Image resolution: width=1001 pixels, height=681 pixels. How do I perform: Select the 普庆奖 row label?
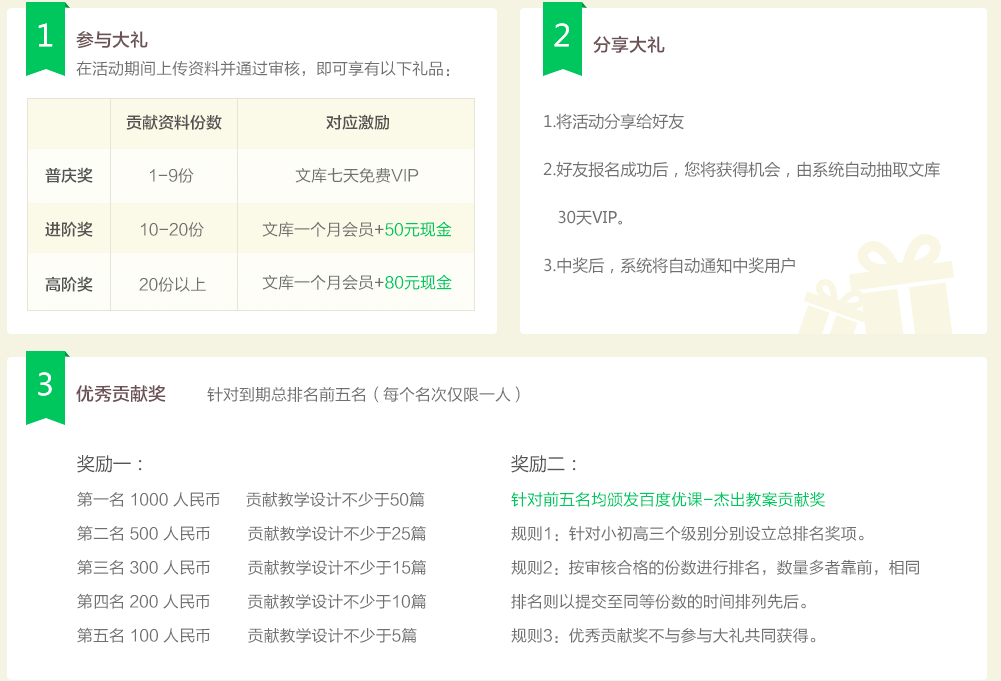click(x=69, y=176)
